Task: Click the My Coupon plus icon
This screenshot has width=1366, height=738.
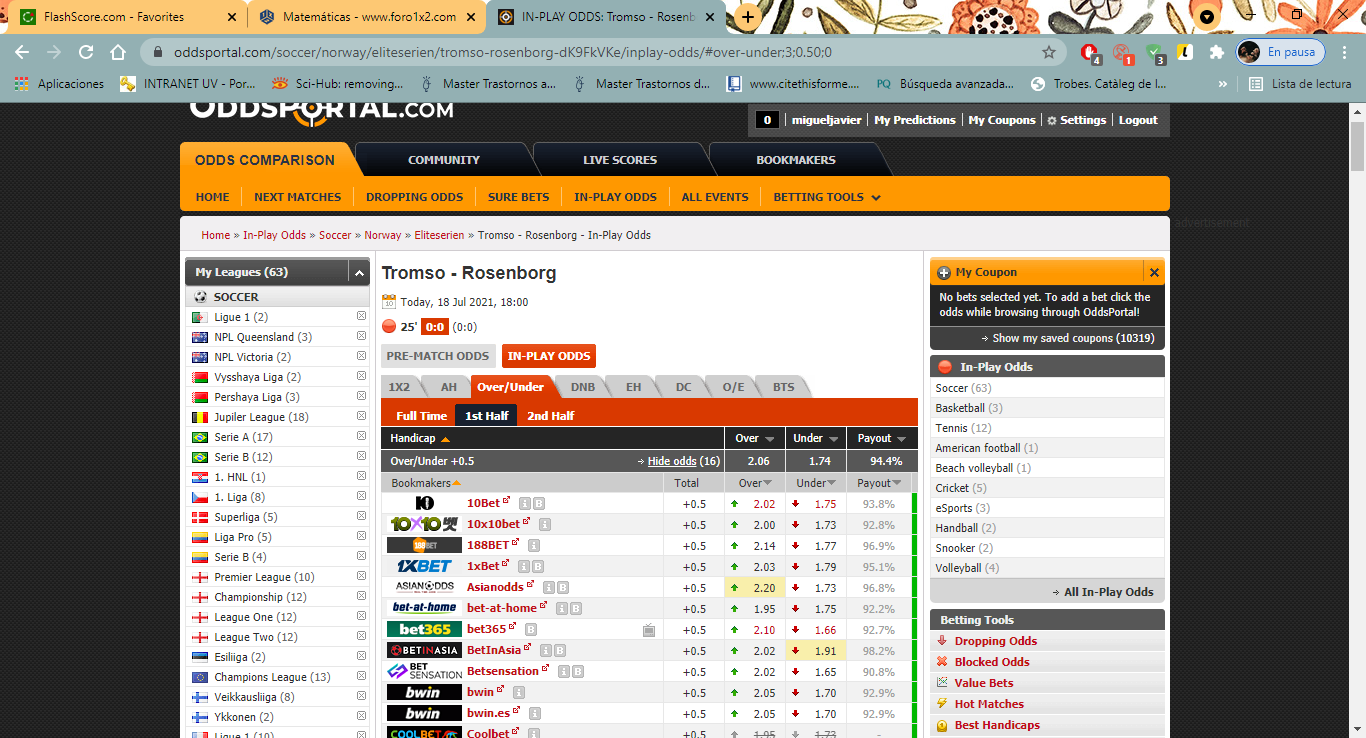Action: click(944, 272)
